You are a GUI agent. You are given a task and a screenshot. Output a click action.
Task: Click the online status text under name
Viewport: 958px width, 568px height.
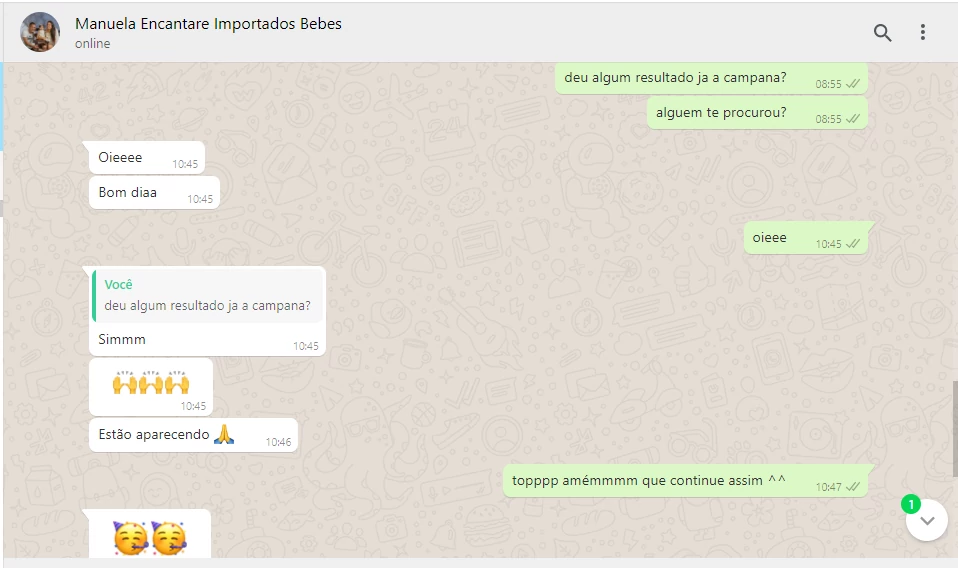(93, 44)
